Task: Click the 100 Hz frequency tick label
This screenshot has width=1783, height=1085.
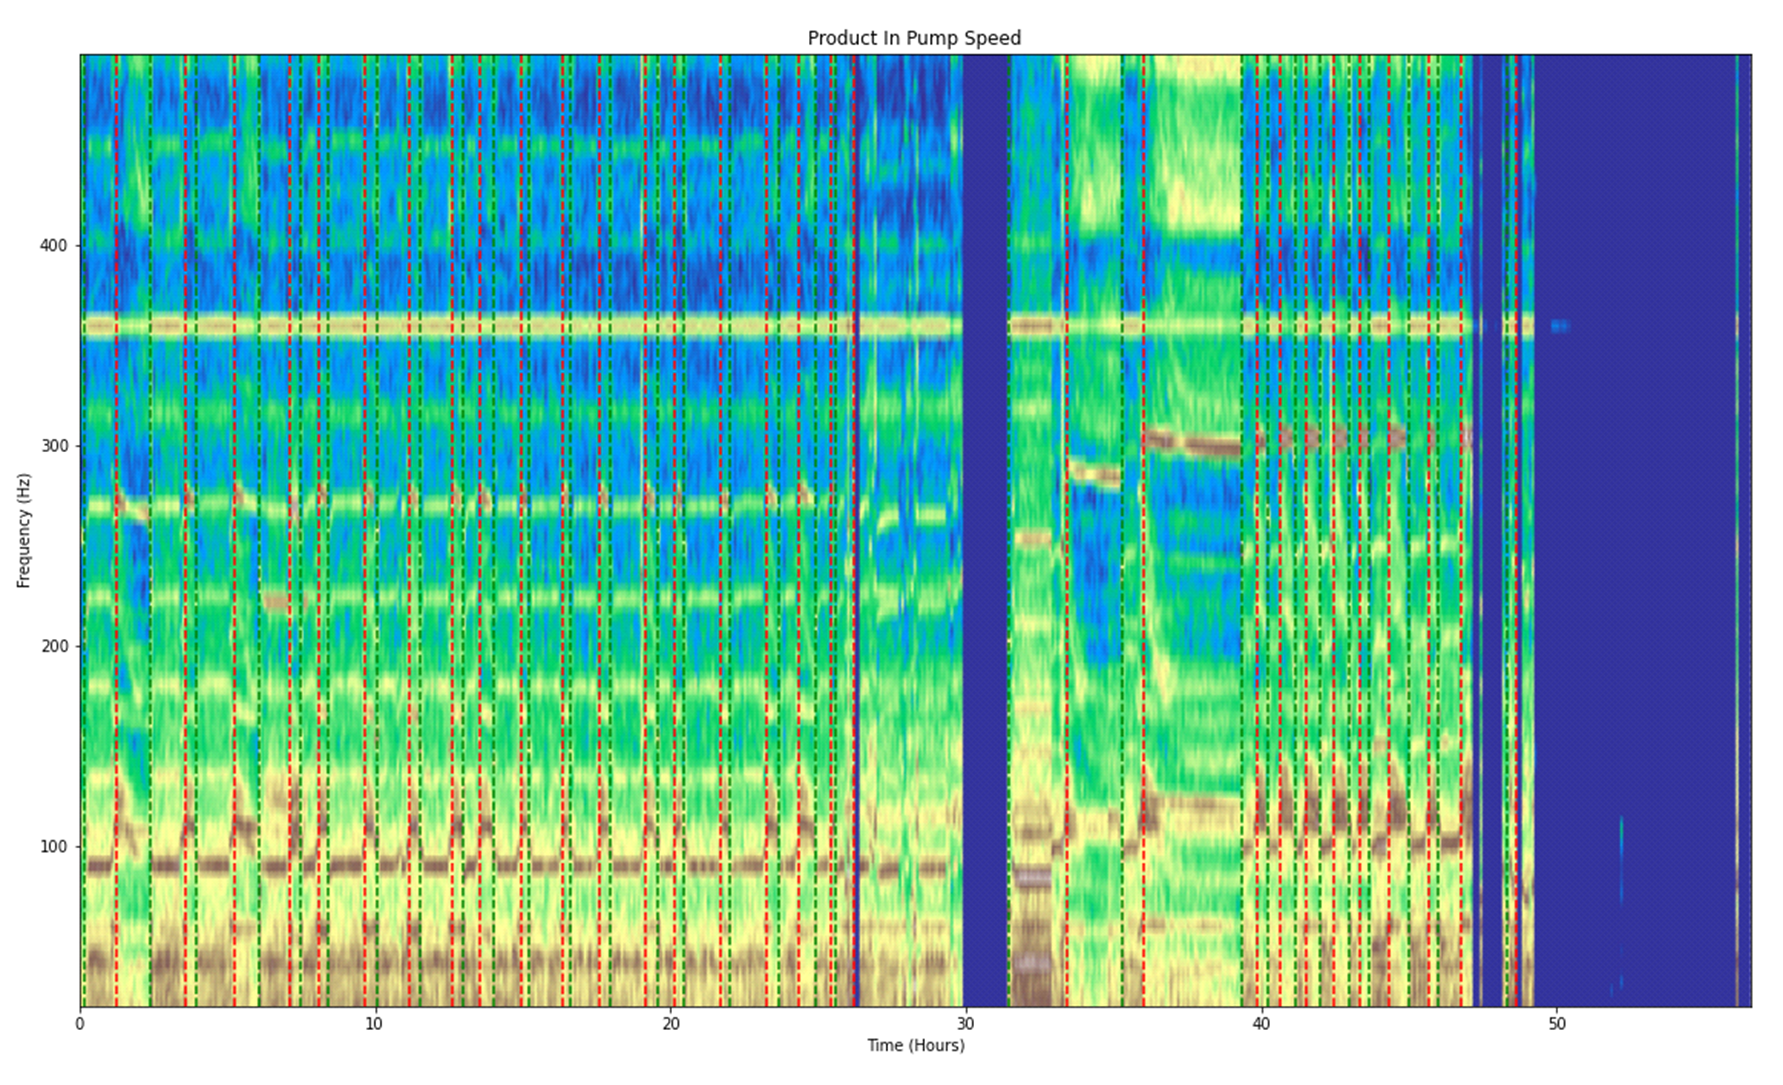Action: click(x=53, y=846)
